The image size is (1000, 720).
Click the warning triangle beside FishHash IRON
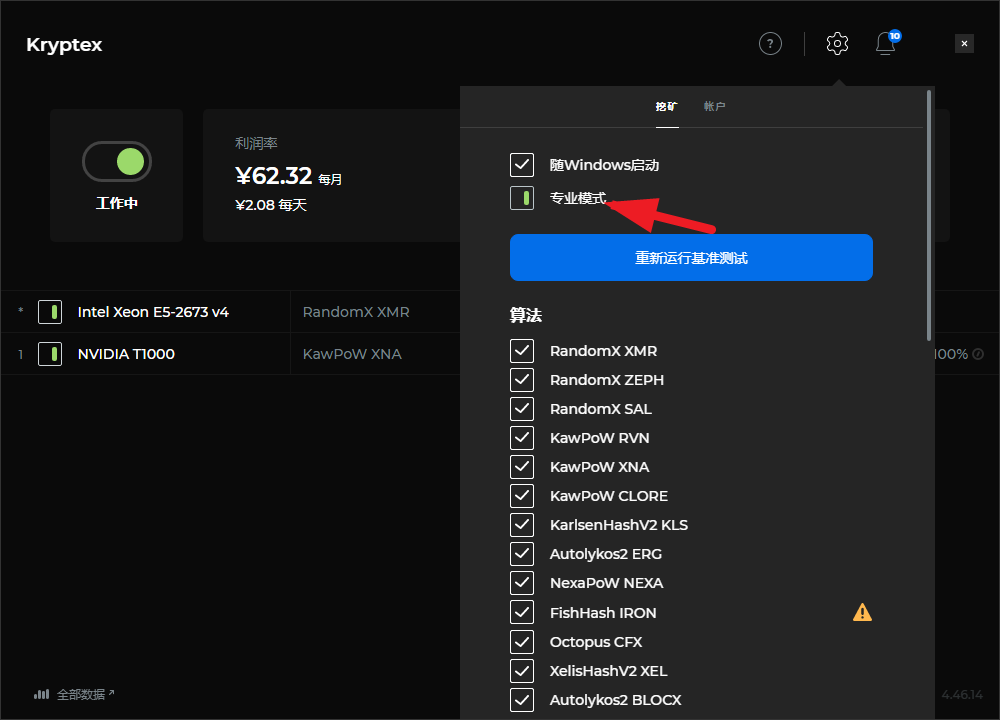pyautogui.click(x=862, y=612)
